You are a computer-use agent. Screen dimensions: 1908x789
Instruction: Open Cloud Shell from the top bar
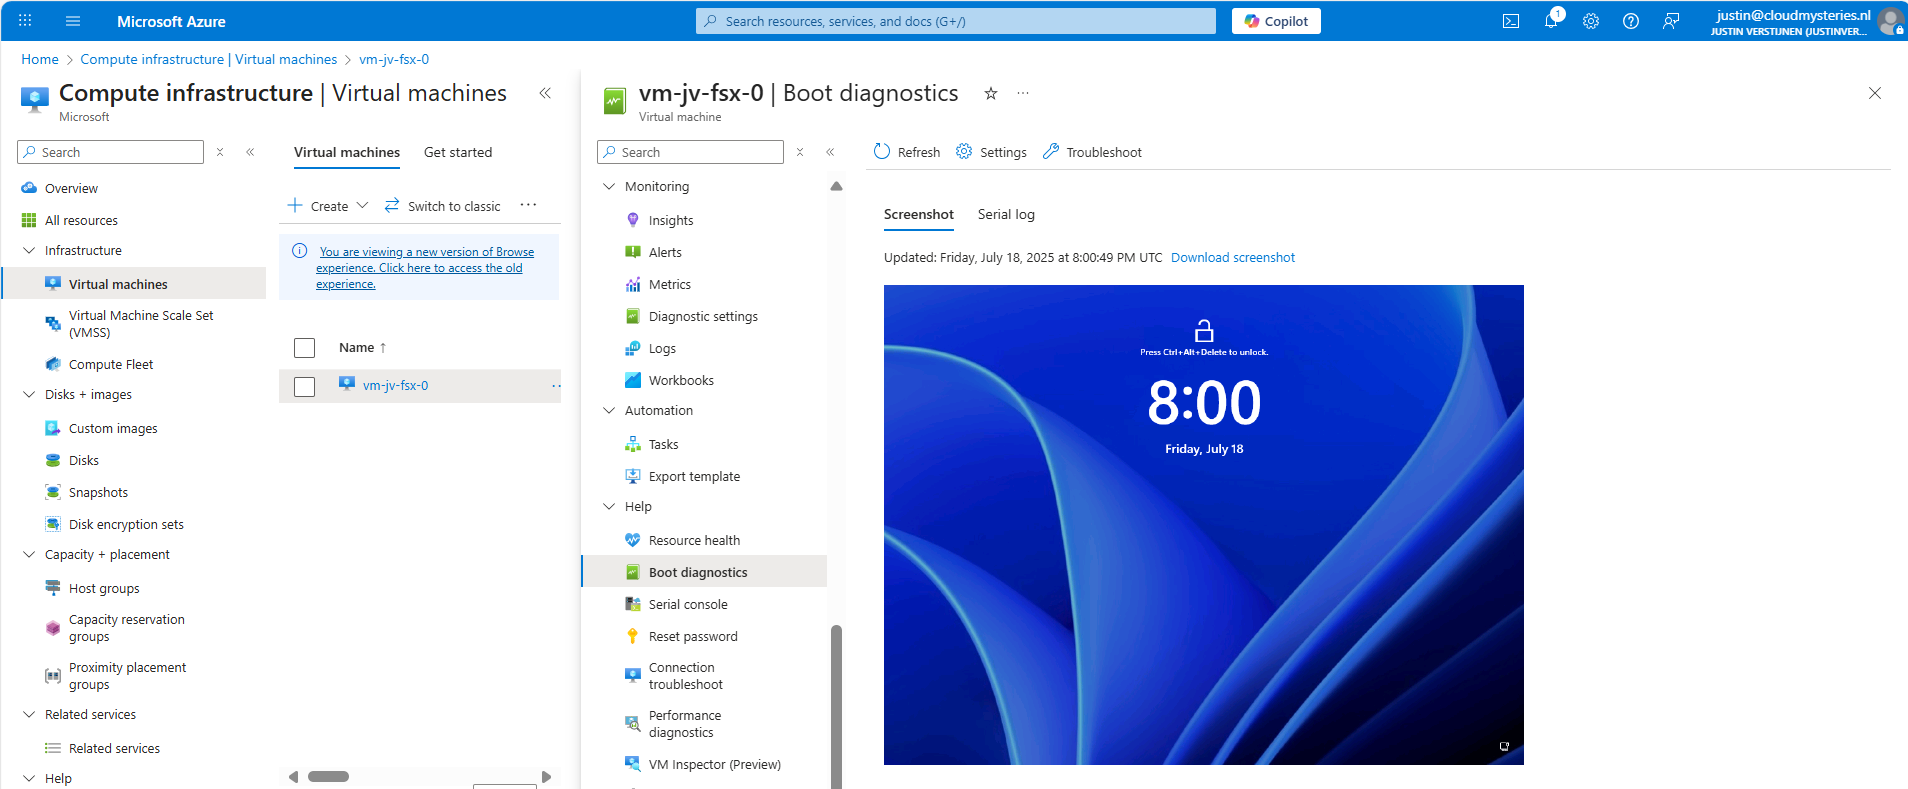[1510, 21]
